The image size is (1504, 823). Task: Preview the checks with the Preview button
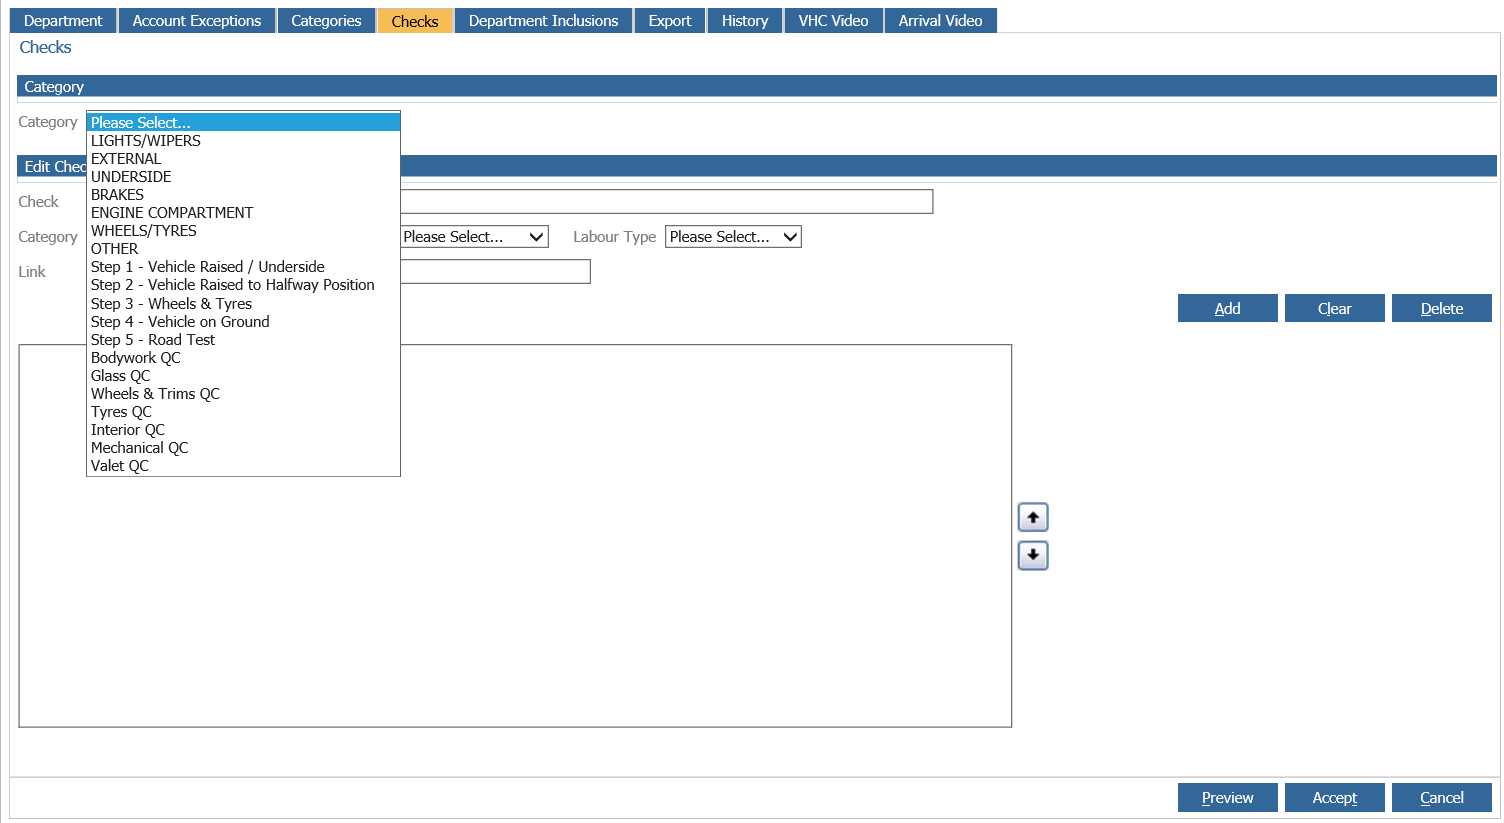(1227, 797)
